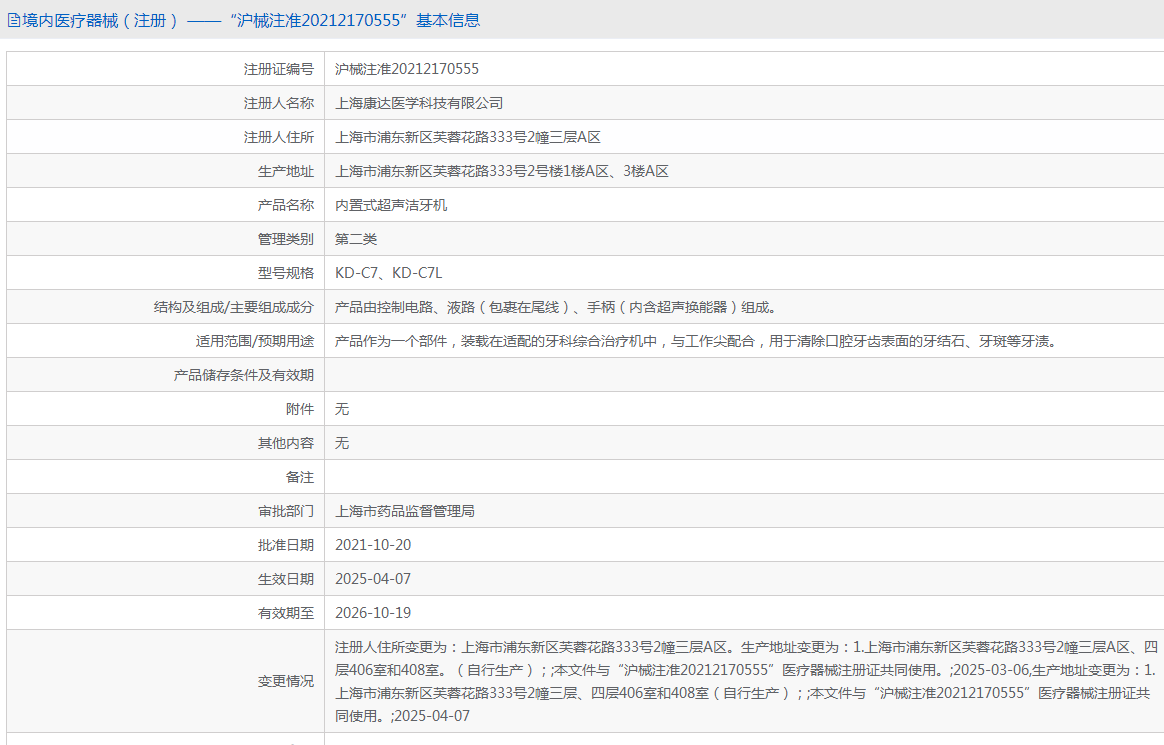Select the 无 value in the 其他内容 row

(341, 444)
